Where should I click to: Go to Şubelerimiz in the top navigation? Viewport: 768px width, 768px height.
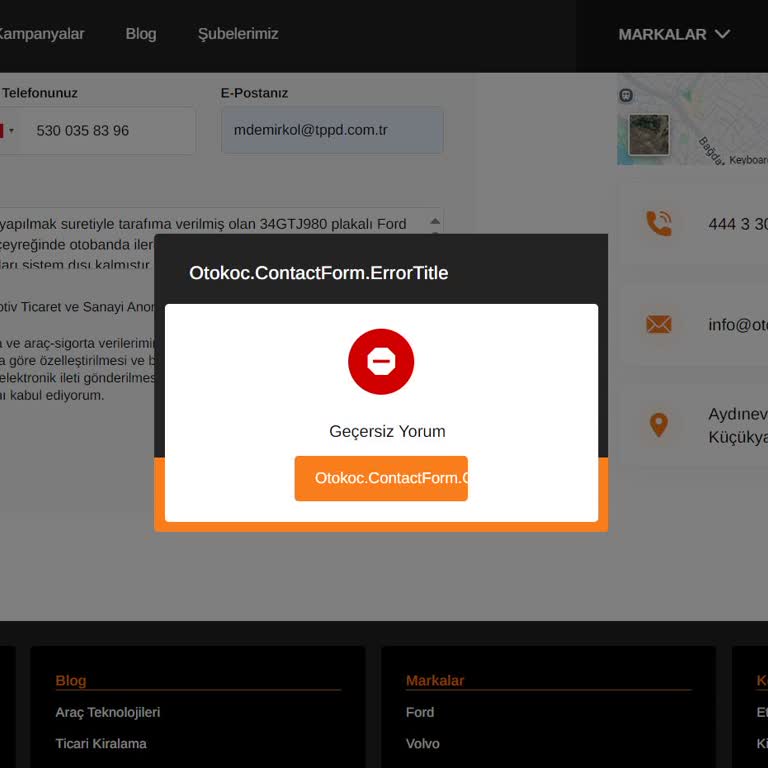238,34
